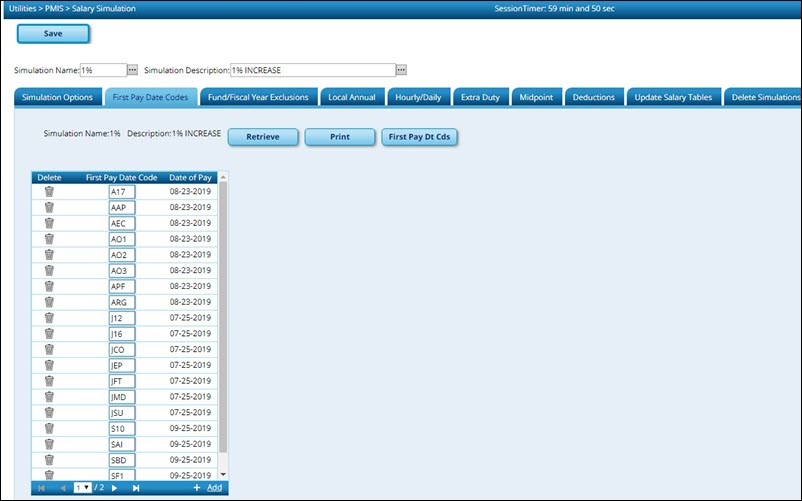Click the scrollbar up arrow
The image size is (802, 501).
pos(223,177)
